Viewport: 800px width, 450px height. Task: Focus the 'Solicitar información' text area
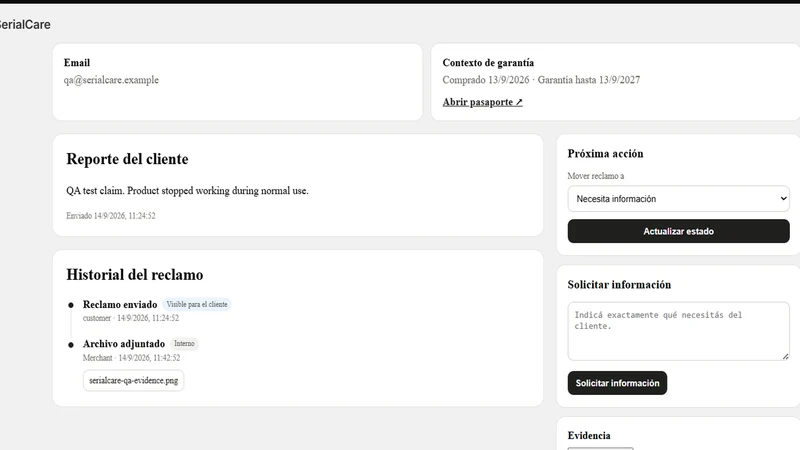click(678, 331)
